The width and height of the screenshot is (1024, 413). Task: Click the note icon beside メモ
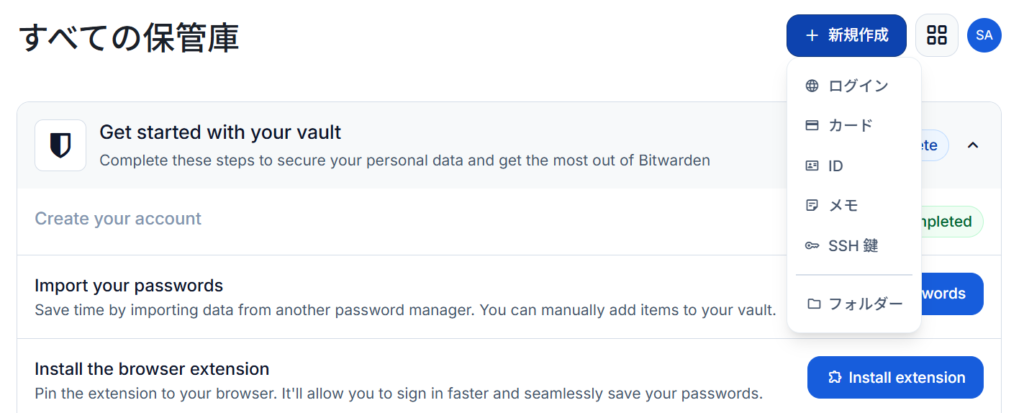pyautogui.click(x=812, y=206)
